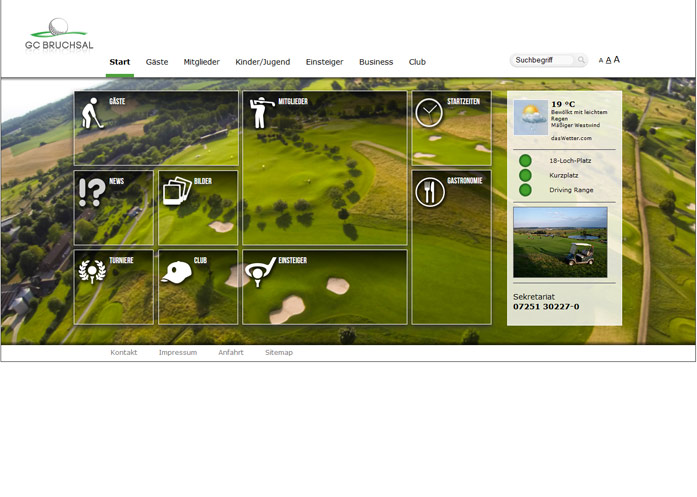This screenshot has width=697, height=497.
Task: Open the Mitglieder navigation menu item
Action: pos(201,62)
